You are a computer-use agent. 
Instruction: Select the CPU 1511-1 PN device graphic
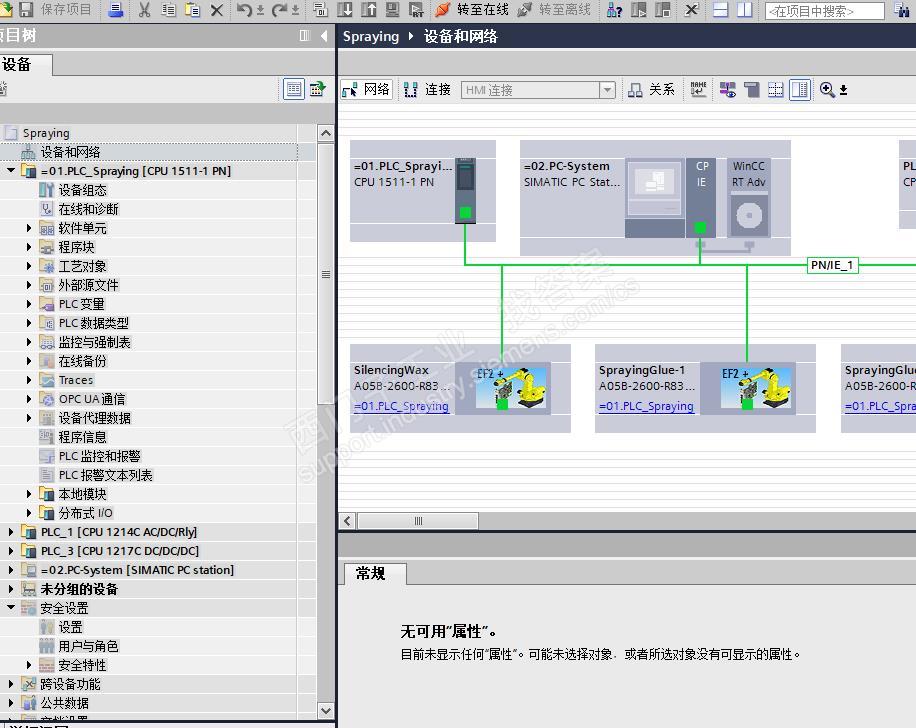point(465,191)
